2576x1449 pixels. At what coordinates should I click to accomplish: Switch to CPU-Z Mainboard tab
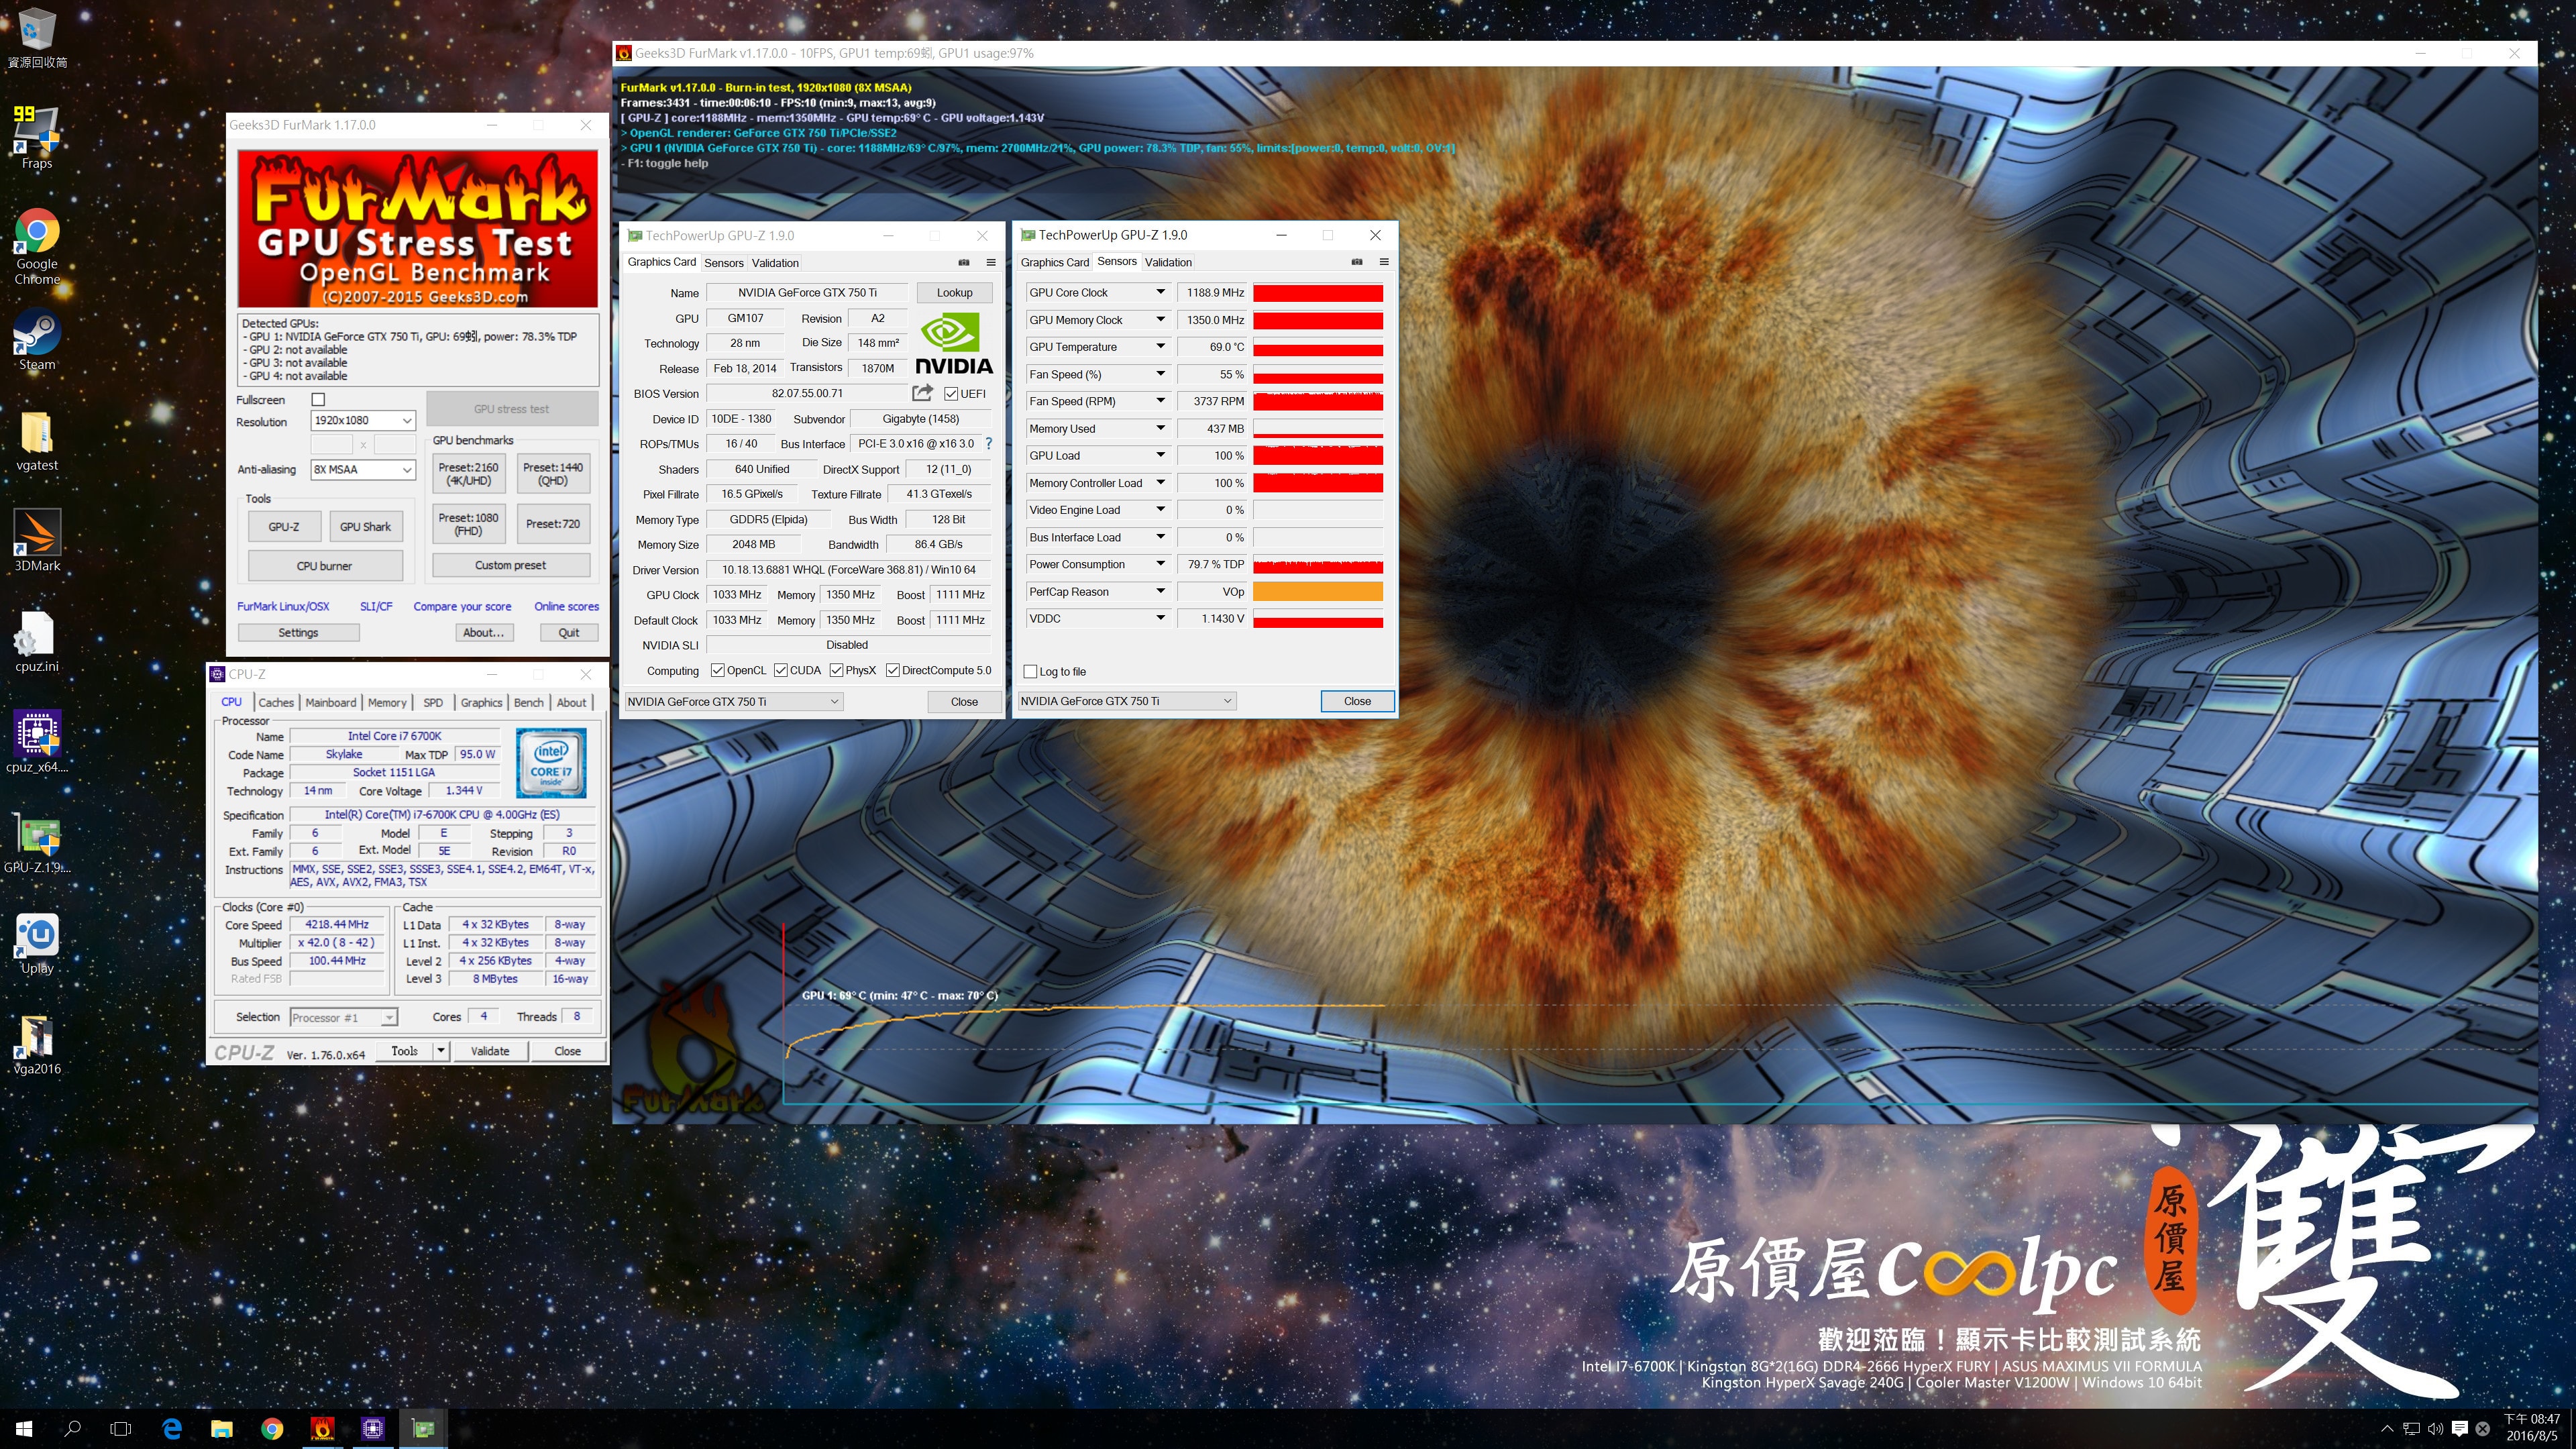click(331, 703)
